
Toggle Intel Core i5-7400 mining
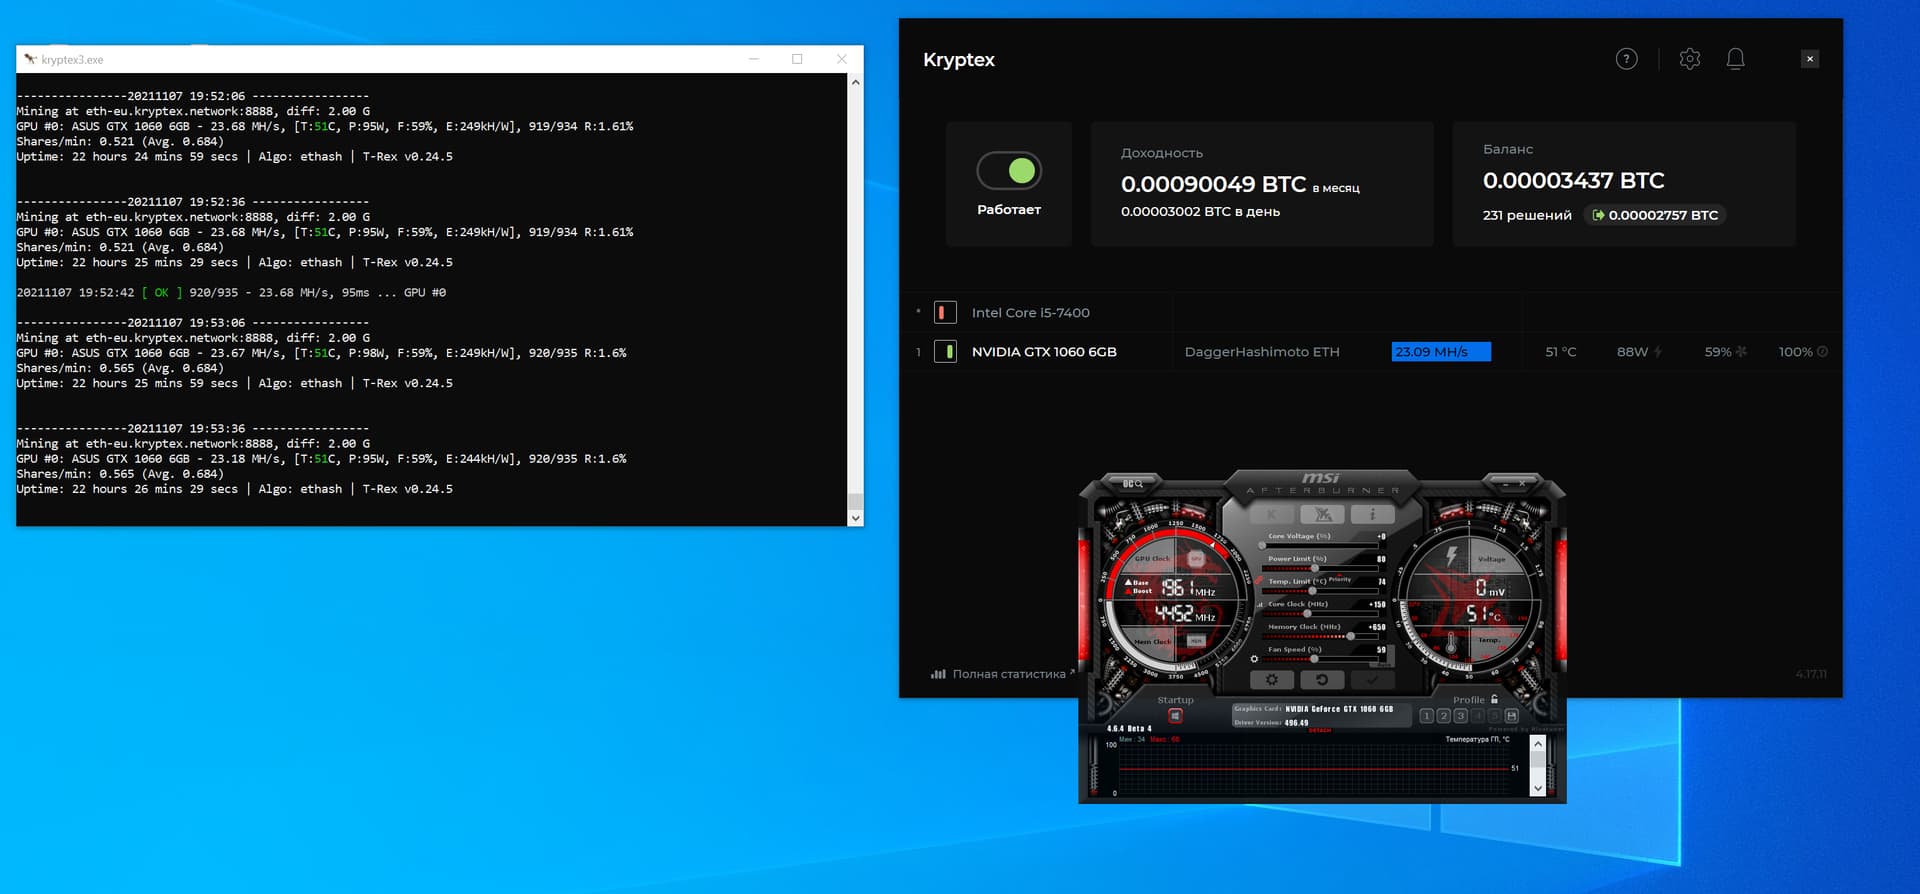click(945, 312)
